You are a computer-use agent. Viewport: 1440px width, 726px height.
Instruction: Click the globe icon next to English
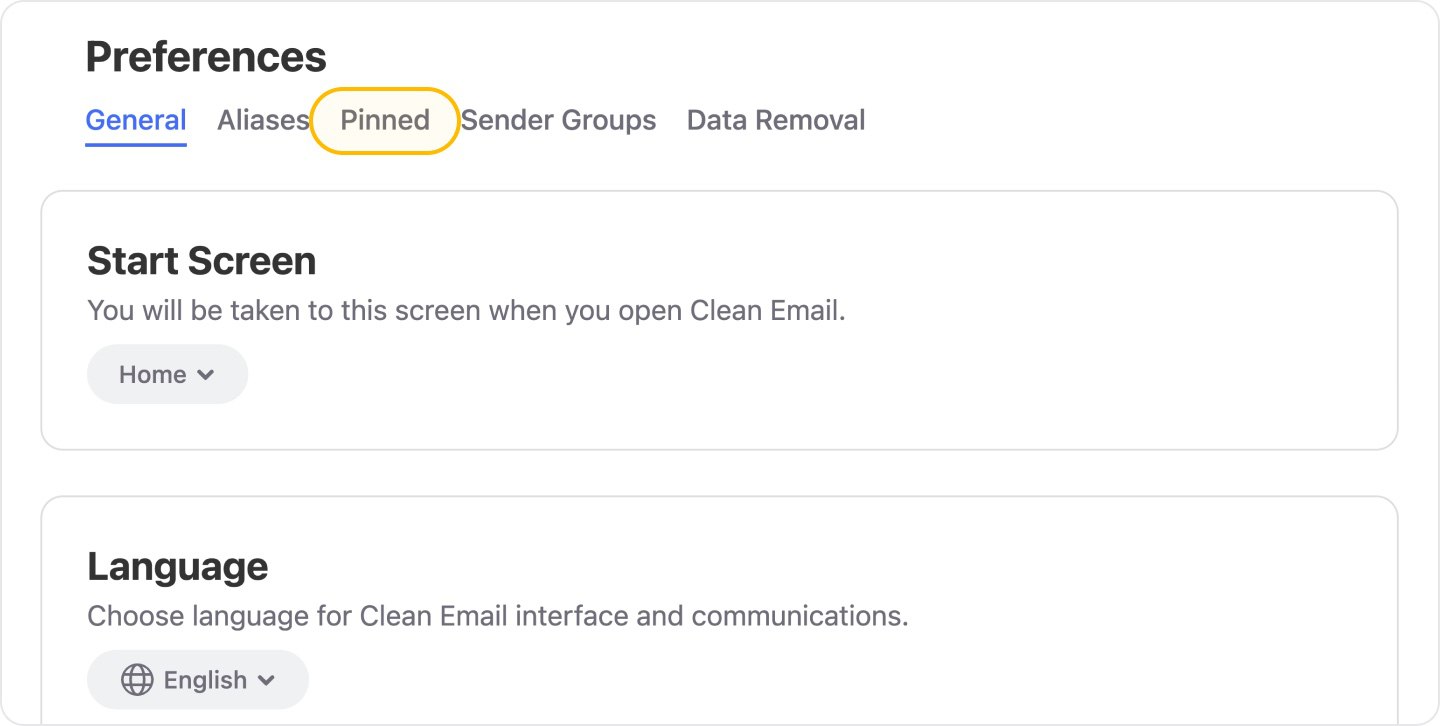136,679
